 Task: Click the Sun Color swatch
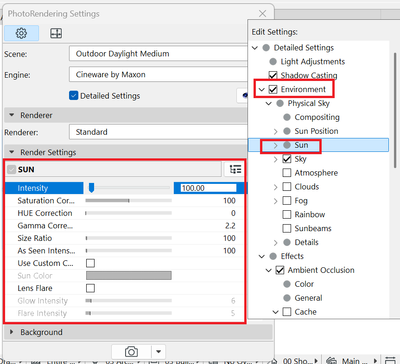click(129, 275)
